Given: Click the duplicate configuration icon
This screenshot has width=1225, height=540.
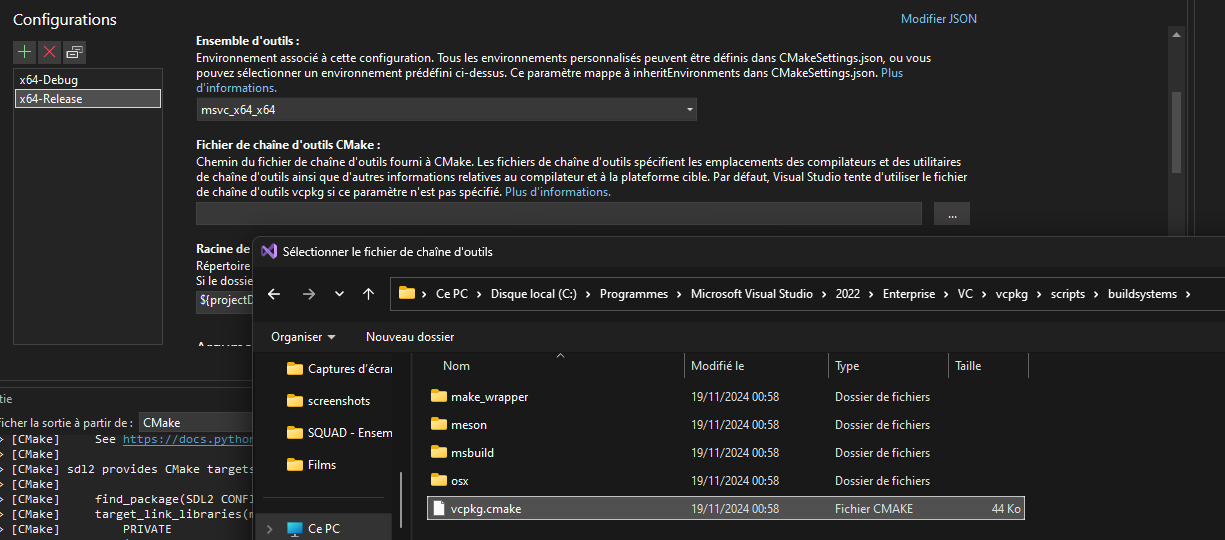Looking at the screenshot, I should pyautogui.click(x=75, y=52).
